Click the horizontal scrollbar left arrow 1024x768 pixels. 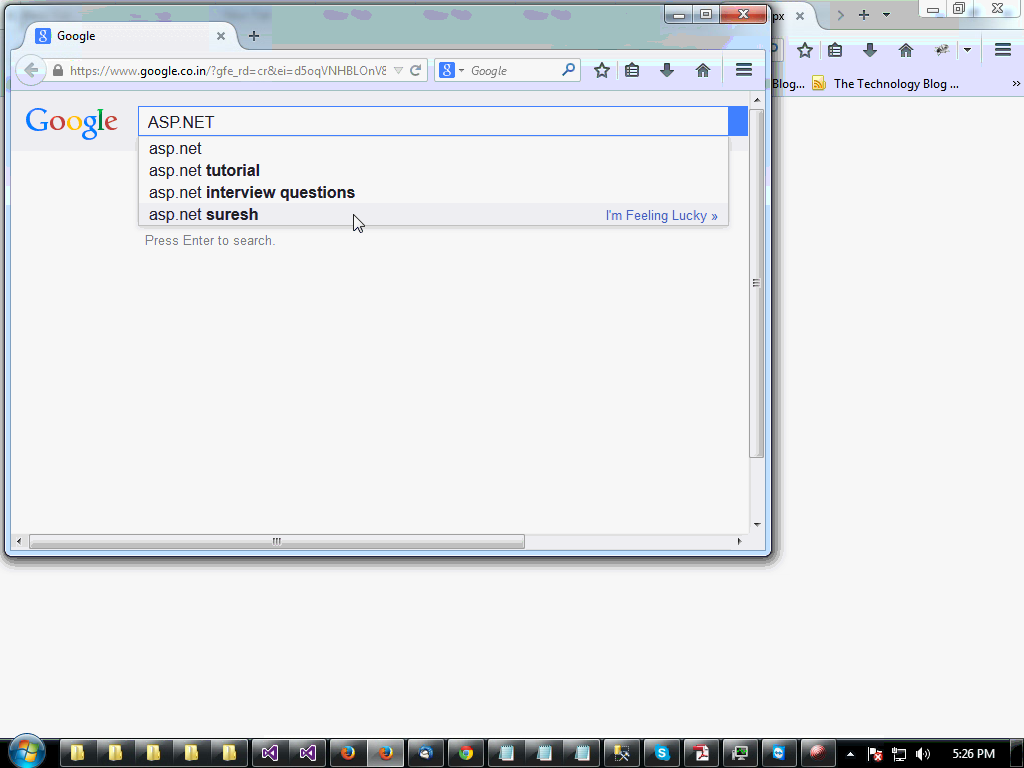18,541
